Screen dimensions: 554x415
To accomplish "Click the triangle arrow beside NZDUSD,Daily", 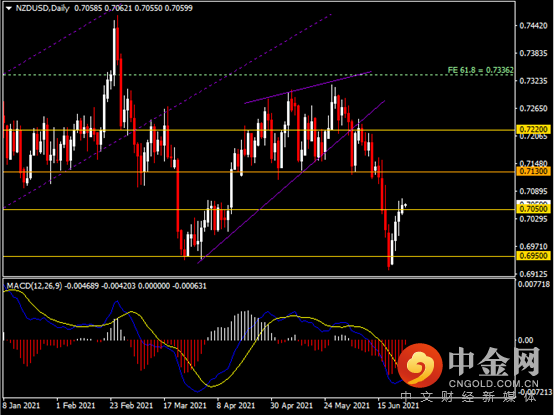I will pyautogui.click(x=9, y=8).
